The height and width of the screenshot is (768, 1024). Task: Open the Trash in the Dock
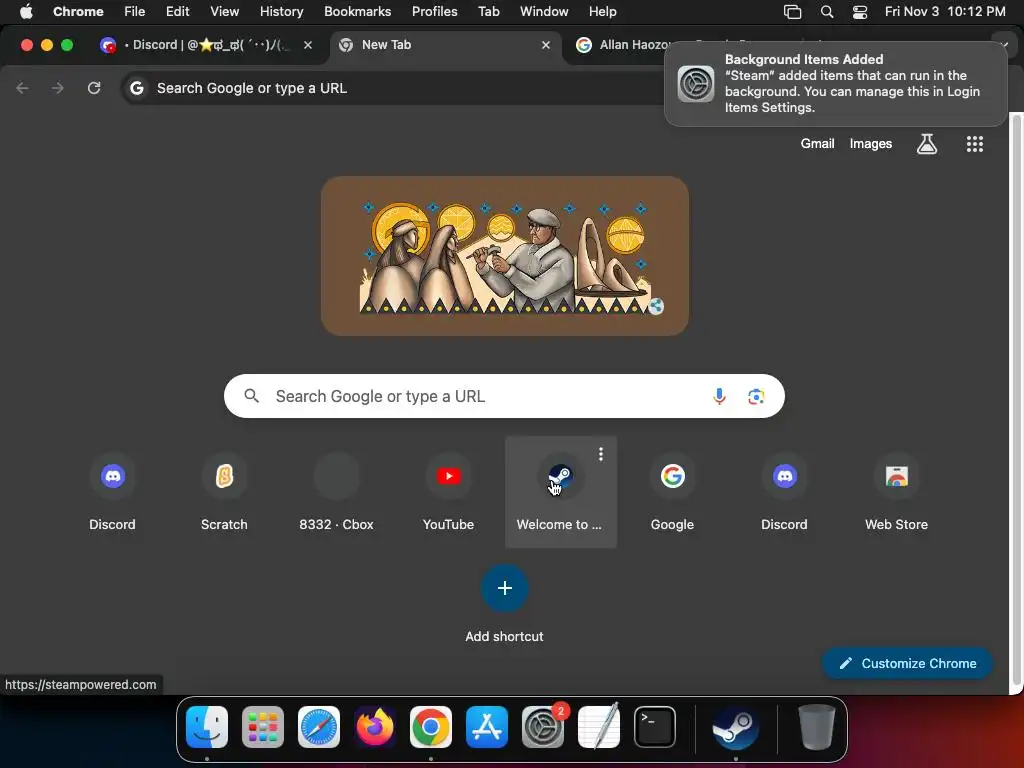[816, 727]
